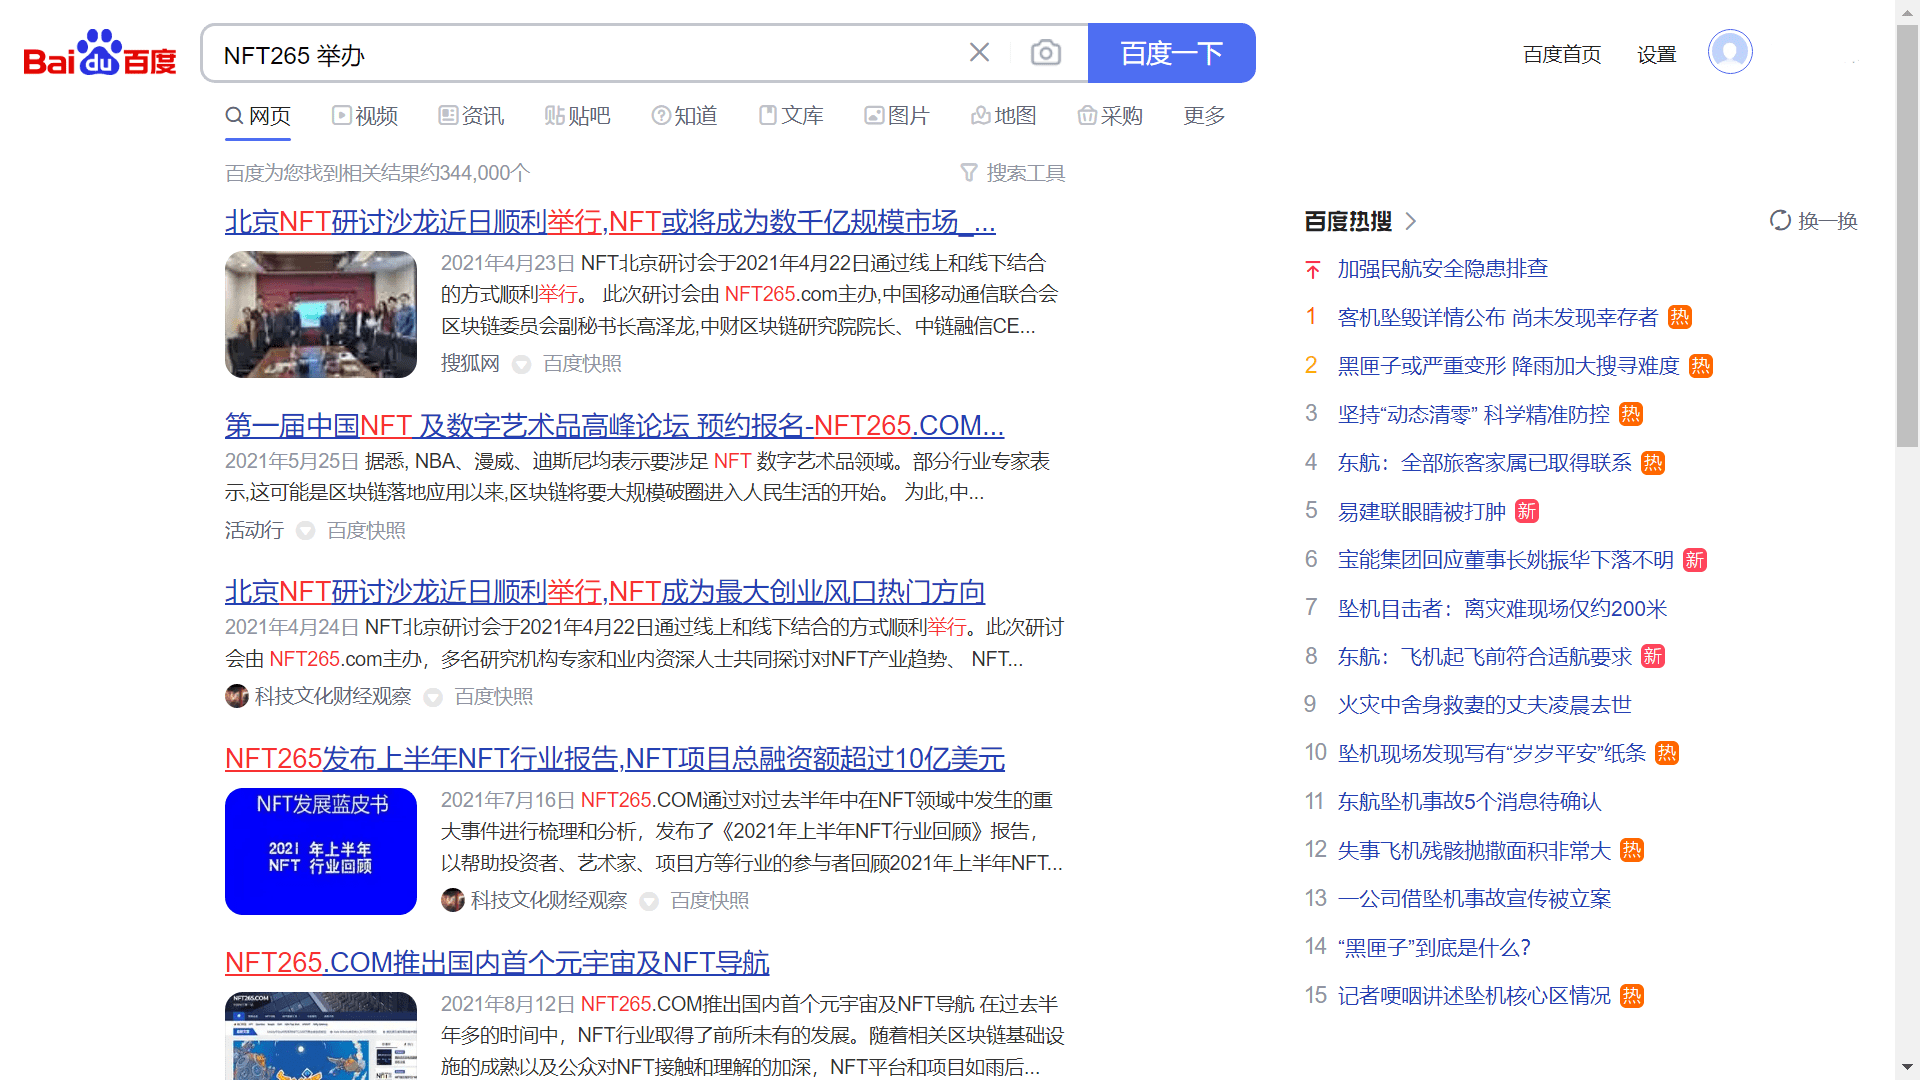Open hot topic 易建联眼睛被打肿
This screenshot has height=1080, width=1920.
coord(1422,511)
